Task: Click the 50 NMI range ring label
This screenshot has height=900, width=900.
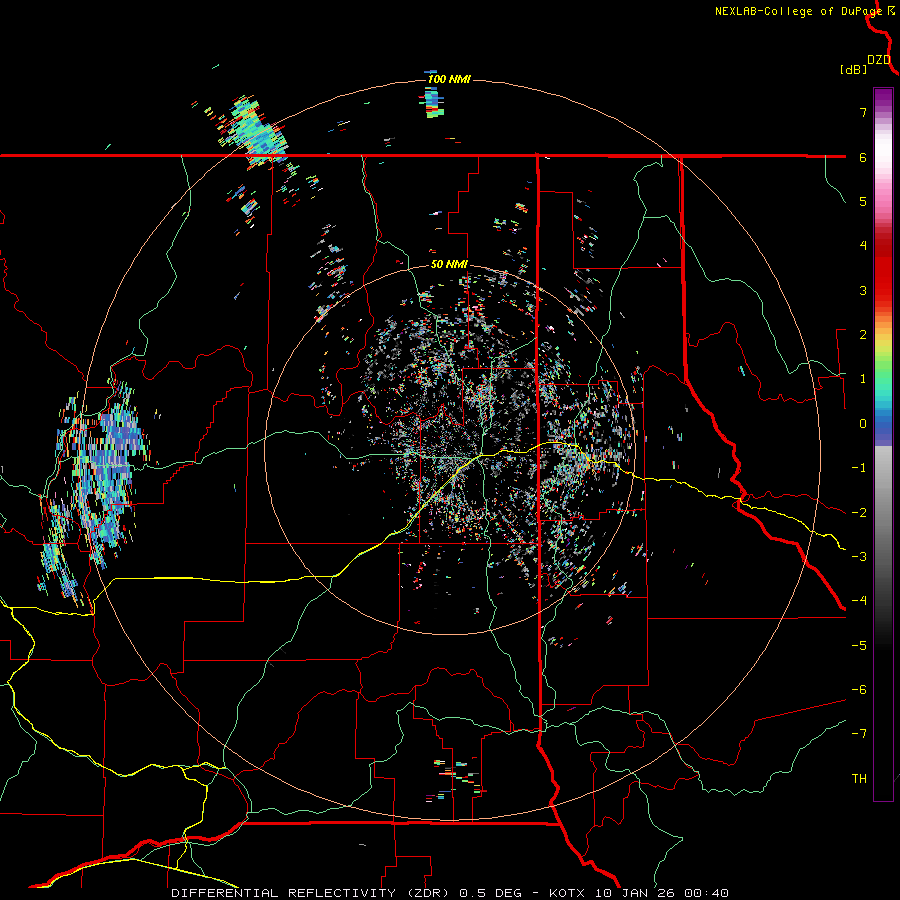Action: 449,264
